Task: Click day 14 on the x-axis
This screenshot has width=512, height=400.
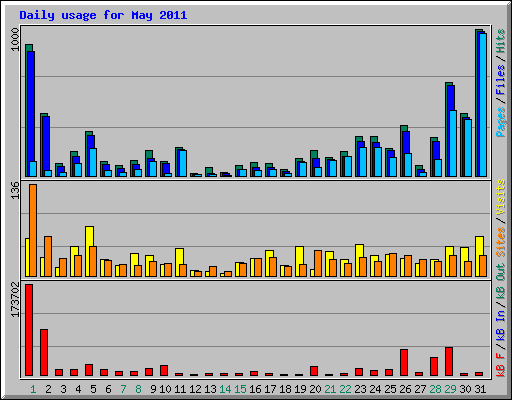Action: coord(225,389)
